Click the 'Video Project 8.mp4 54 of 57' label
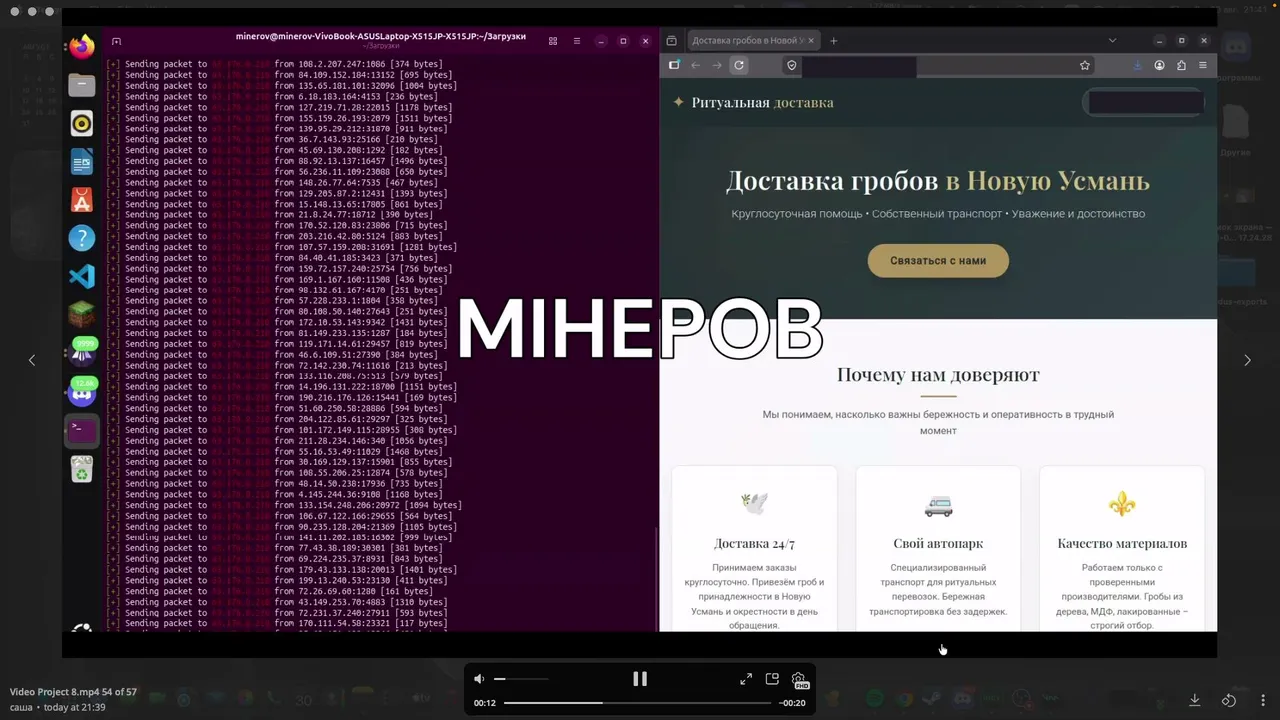Image resolution: width=1280 pixels, height=720 pixels. (x=73, y=692)
